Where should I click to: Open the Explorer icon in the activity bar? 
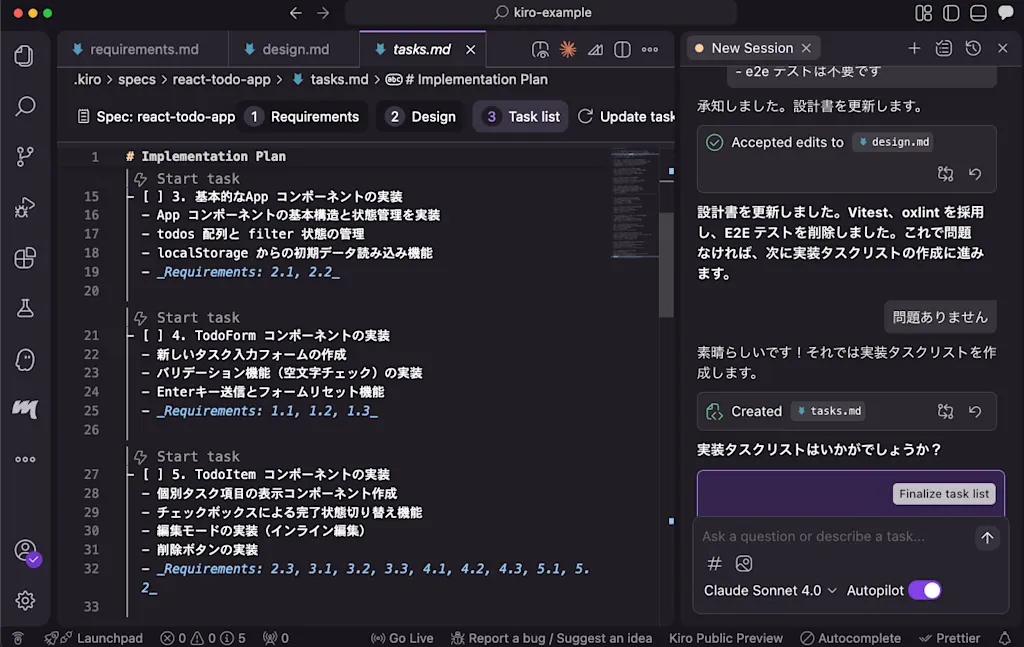24,56
